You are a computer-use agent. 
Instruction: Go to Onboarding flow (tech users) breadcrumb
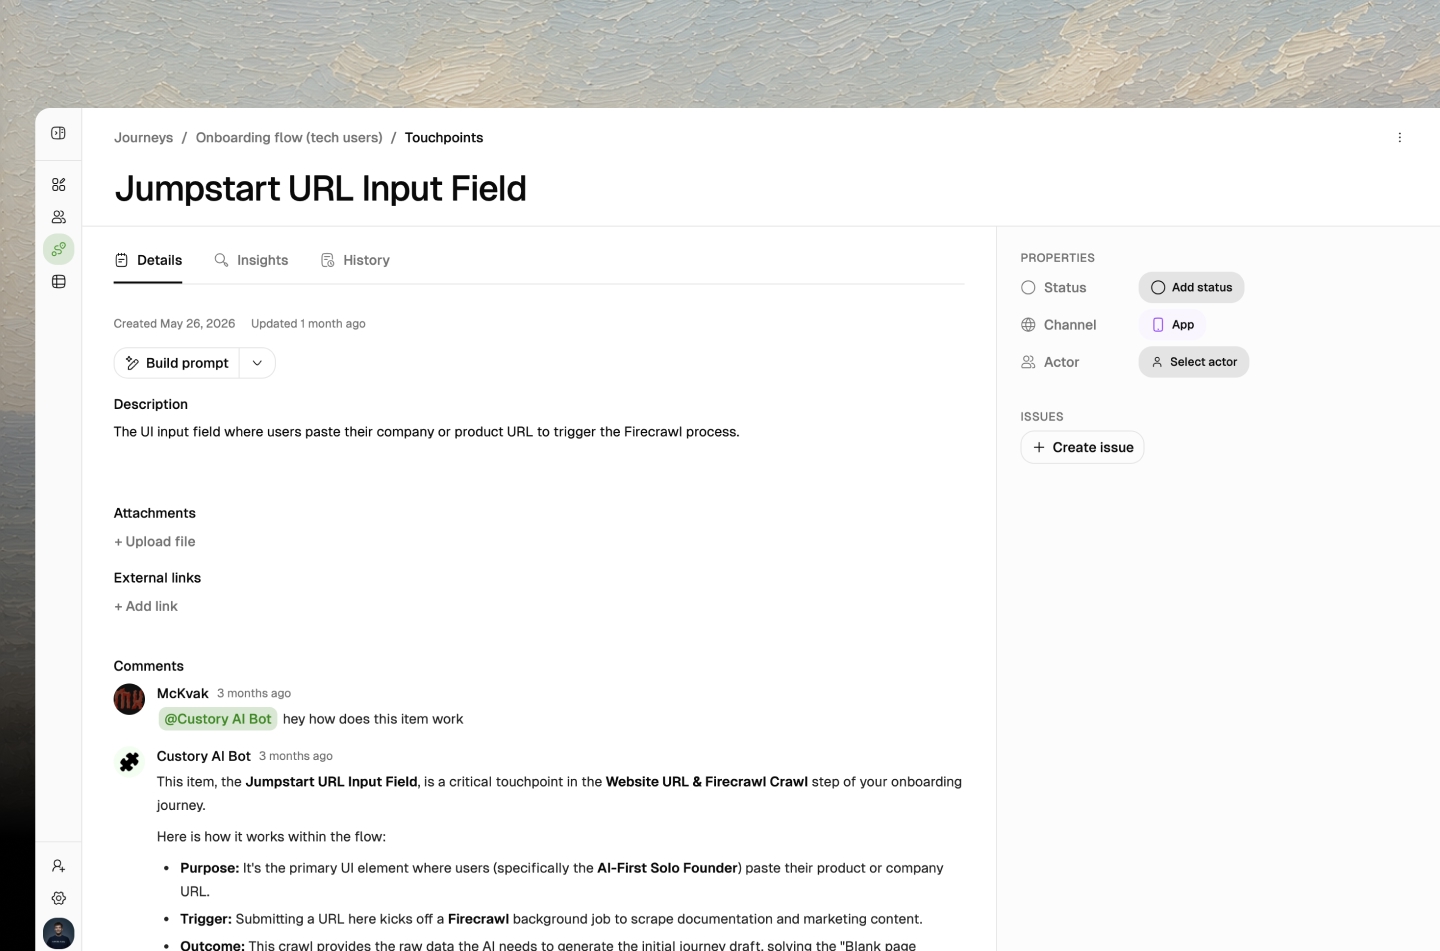(289, 138)
